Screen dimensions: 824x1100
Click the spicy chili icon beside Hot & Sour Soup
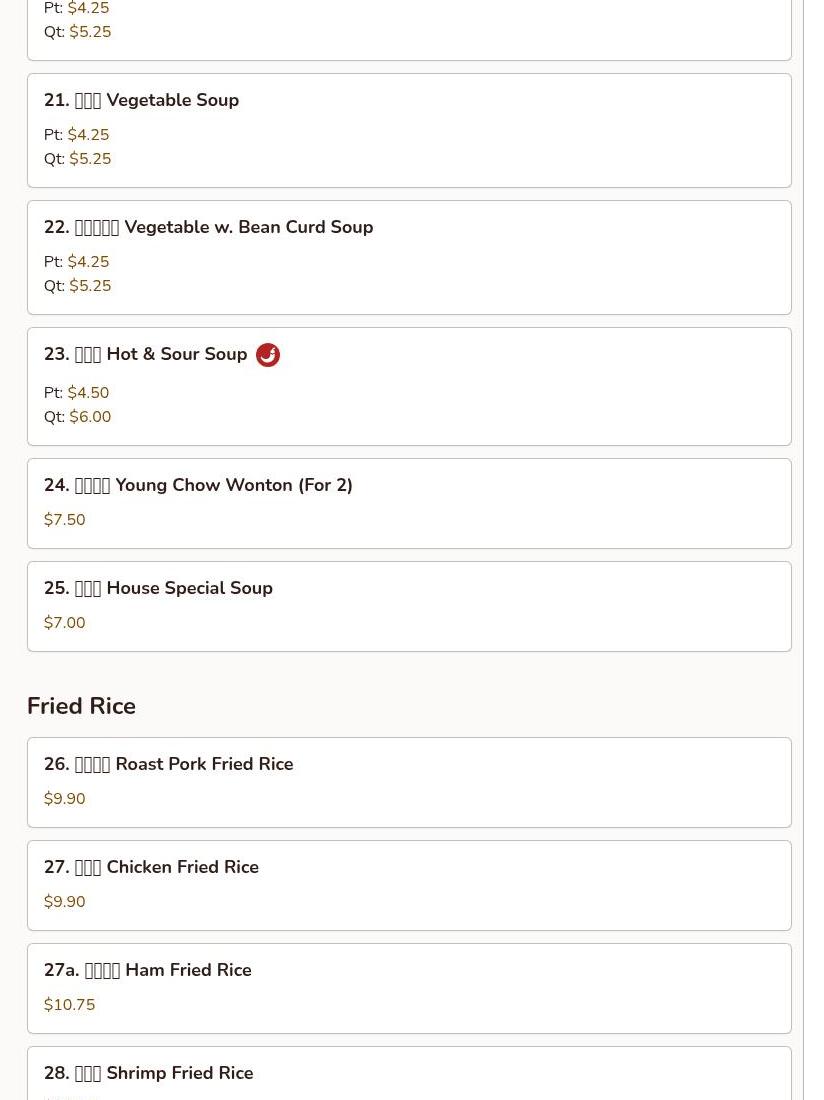pos(267,355)
